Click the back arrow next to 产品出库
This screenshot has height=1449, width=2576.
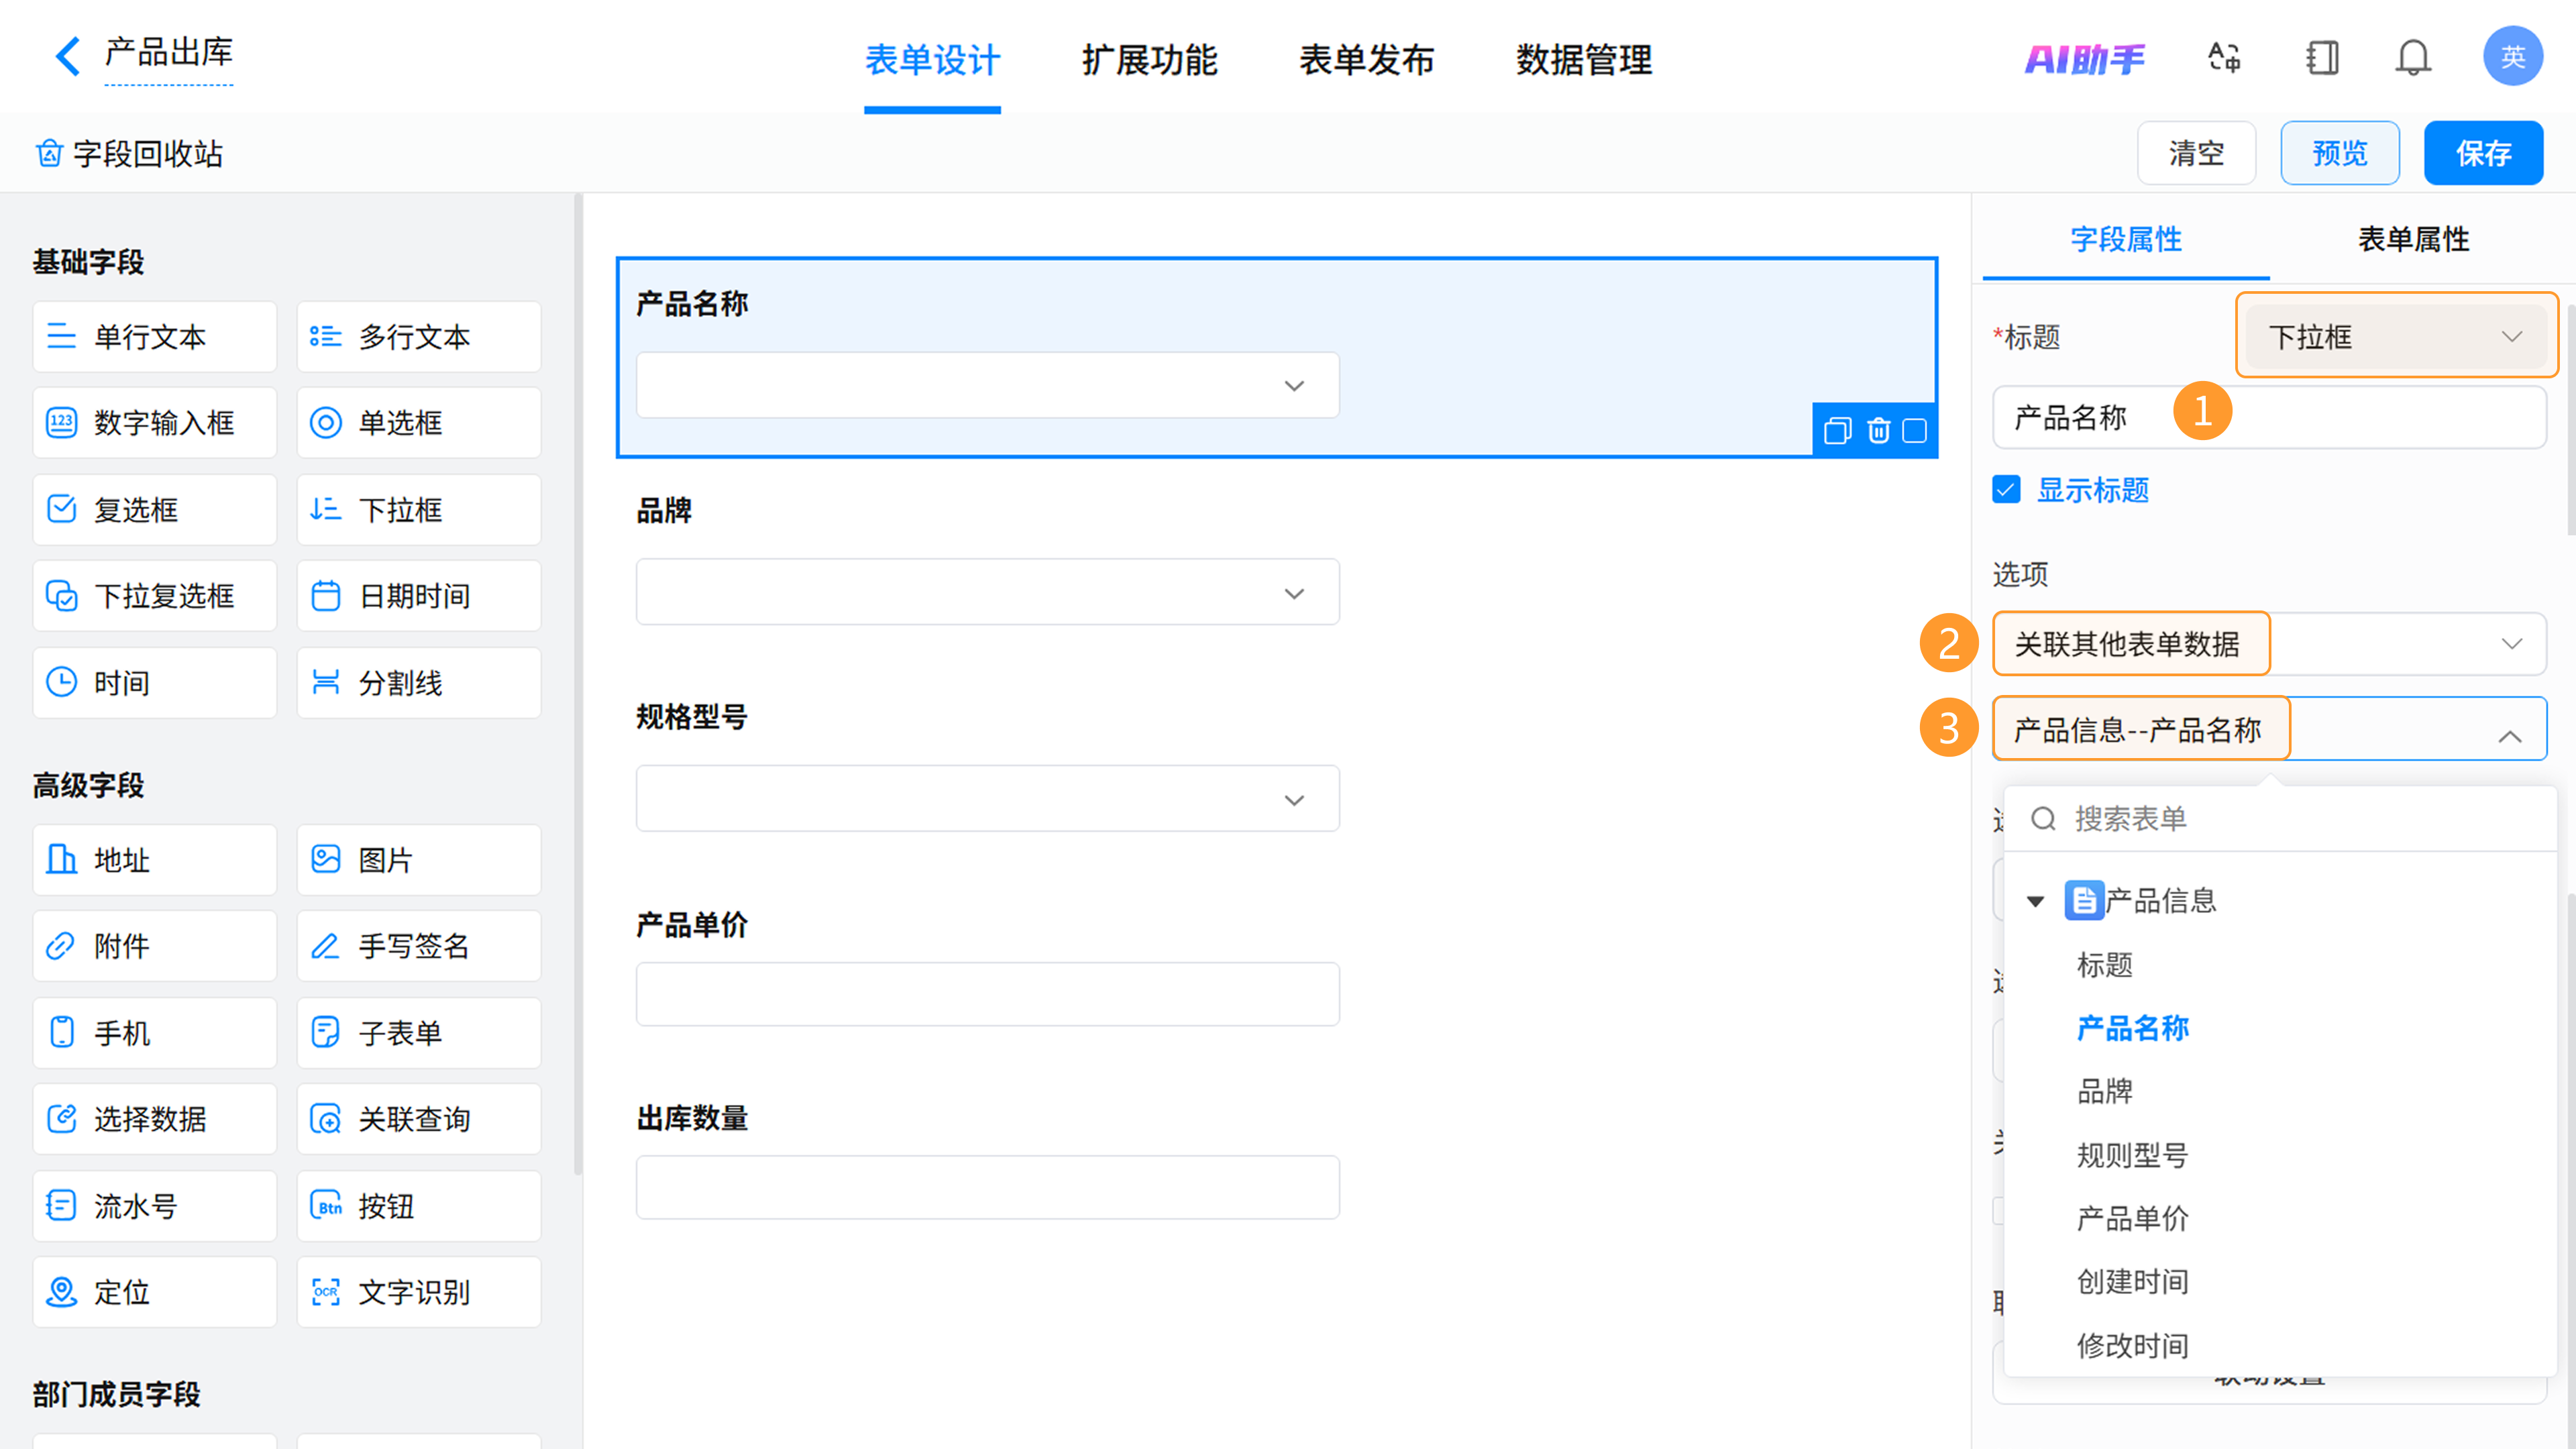[67, 56]
